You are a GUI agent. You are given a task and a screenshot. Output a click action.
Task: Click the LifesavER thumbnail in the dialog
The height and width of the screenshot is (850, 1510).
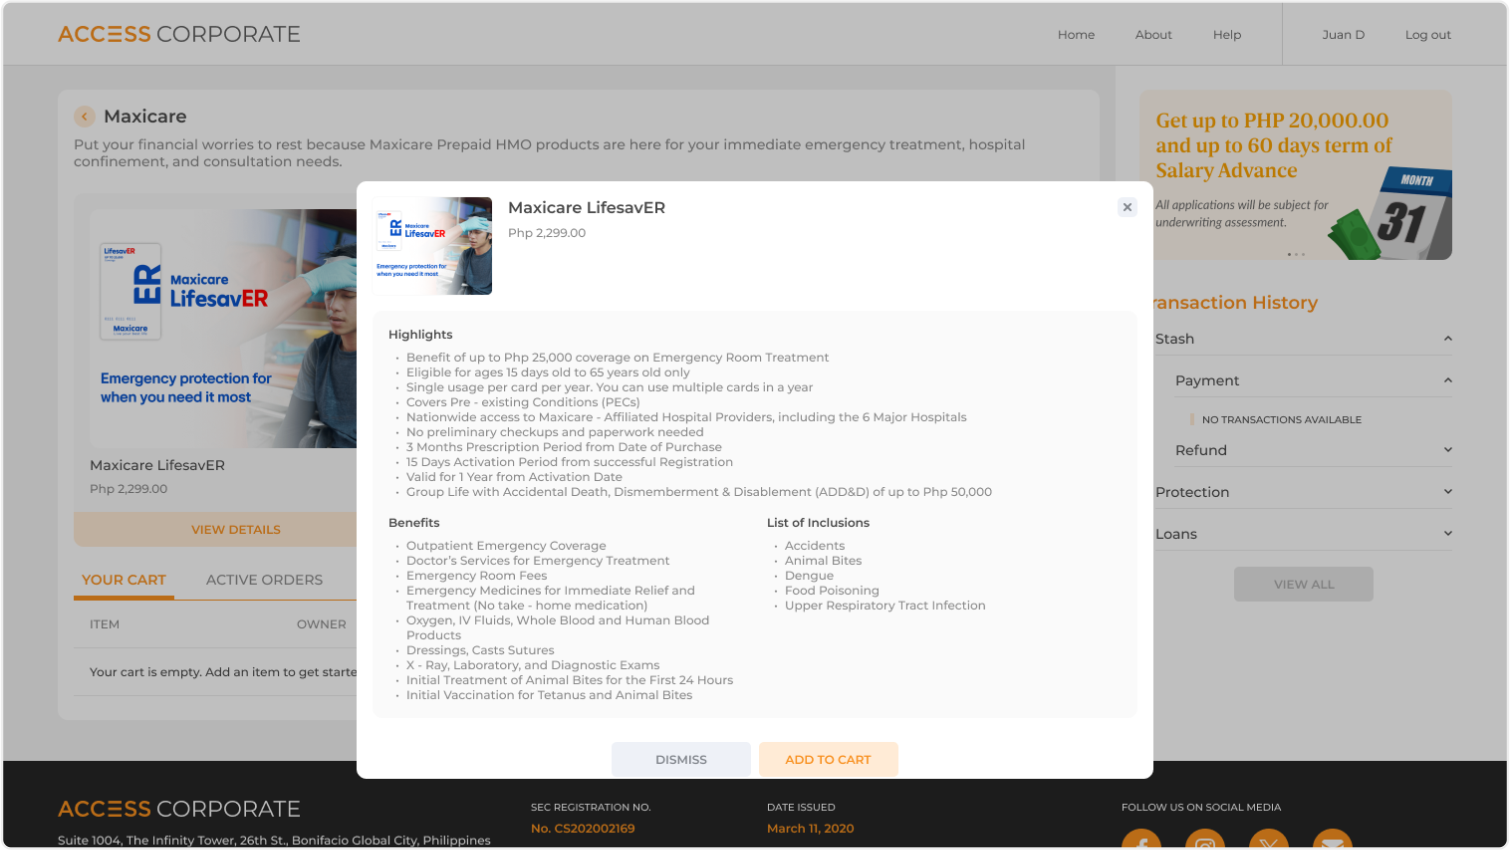coord(433,246)
